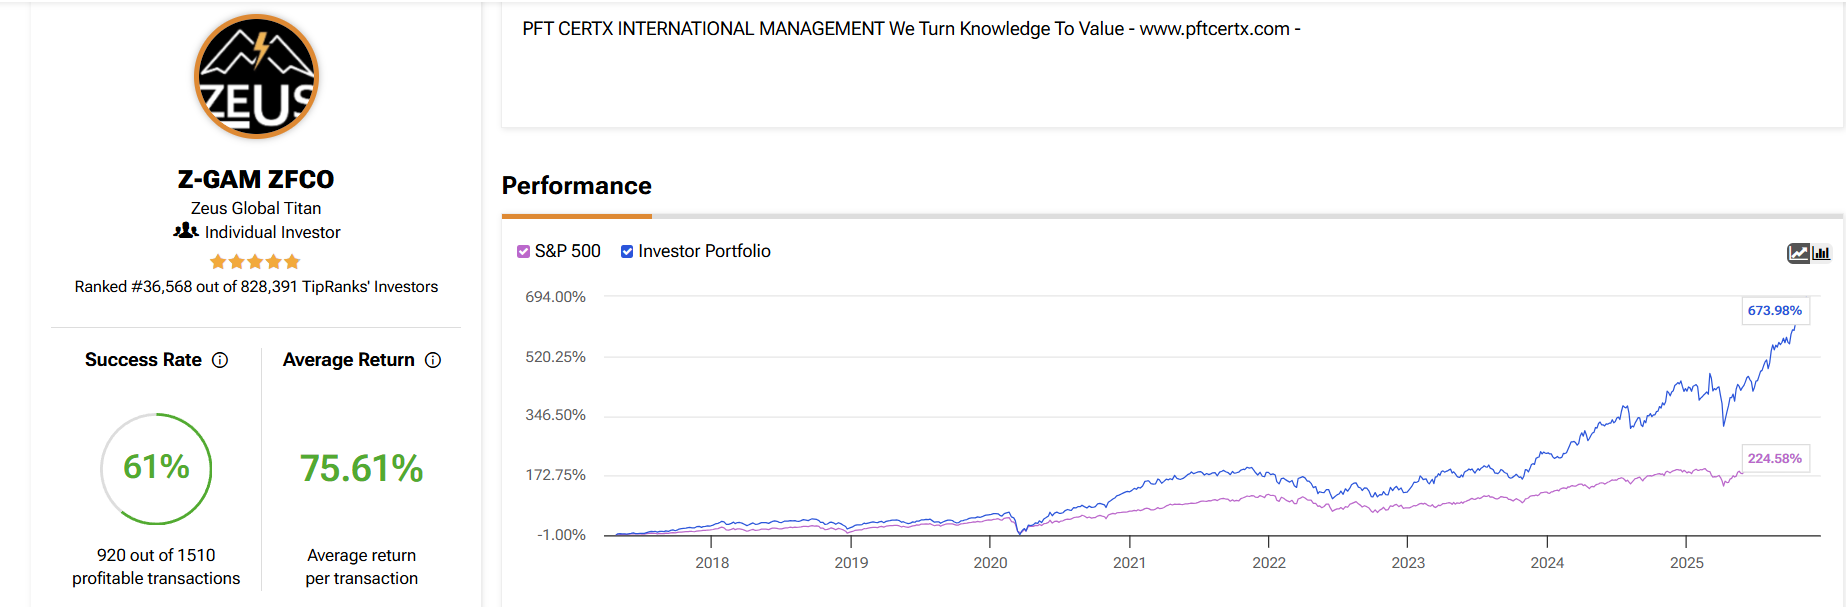Click the Z-GAM ZFCO investor name
1846x607 pixels.
click(256, 180)
